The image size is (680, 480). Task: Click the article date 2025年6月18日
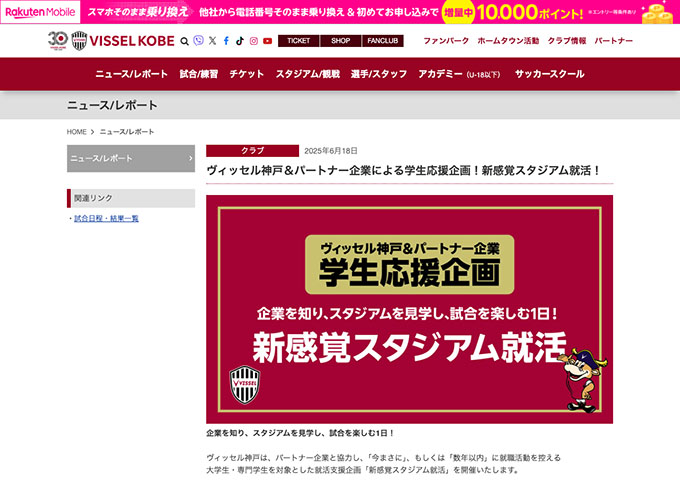coord(331,151)
